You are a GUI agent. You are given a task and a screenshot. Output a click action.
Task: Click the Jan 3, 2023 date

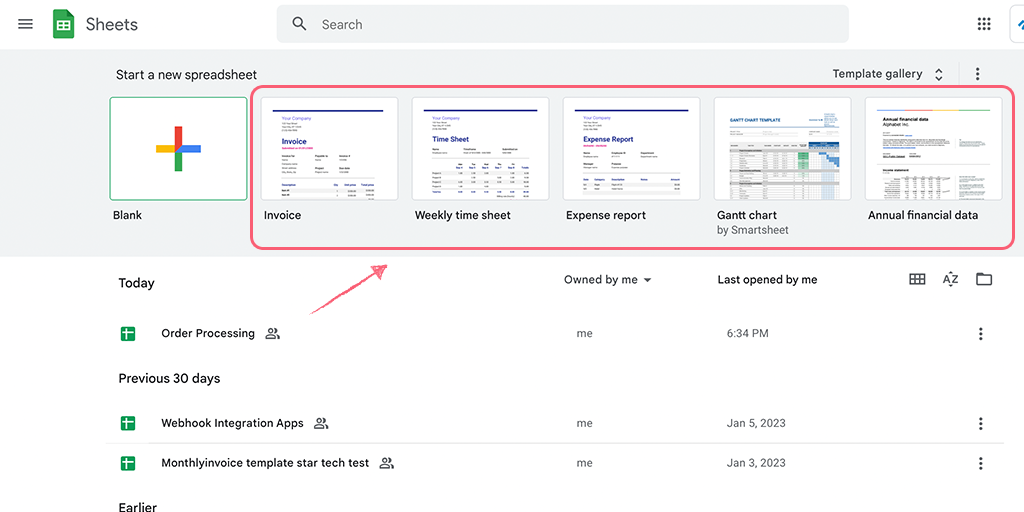[756, 464]
